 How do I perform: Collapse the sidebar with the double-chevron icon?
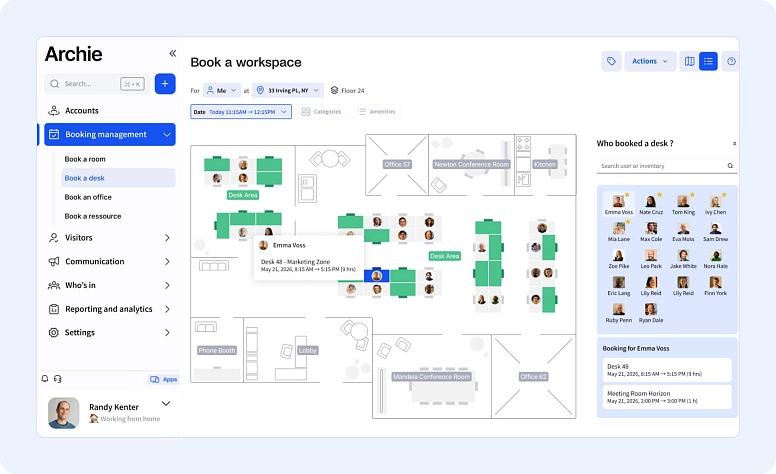(x=172, y=54)
